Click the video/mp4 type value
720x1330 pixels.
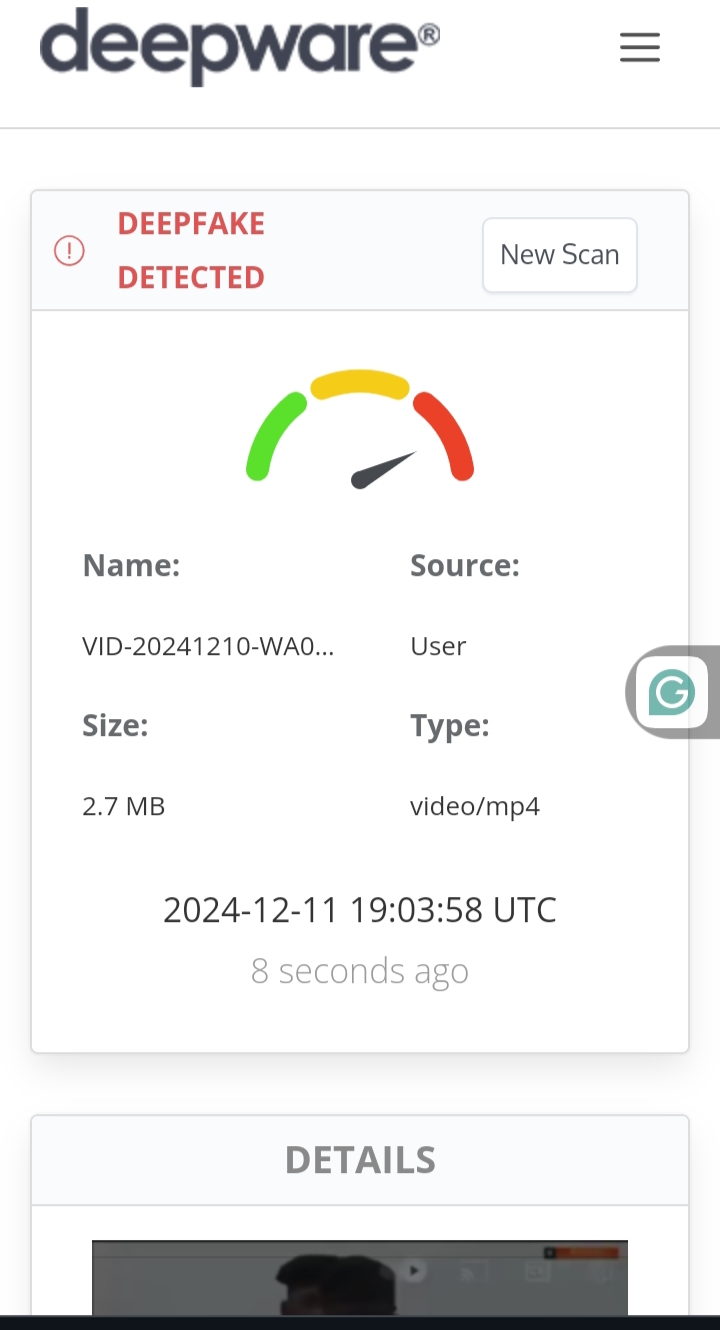475,806
